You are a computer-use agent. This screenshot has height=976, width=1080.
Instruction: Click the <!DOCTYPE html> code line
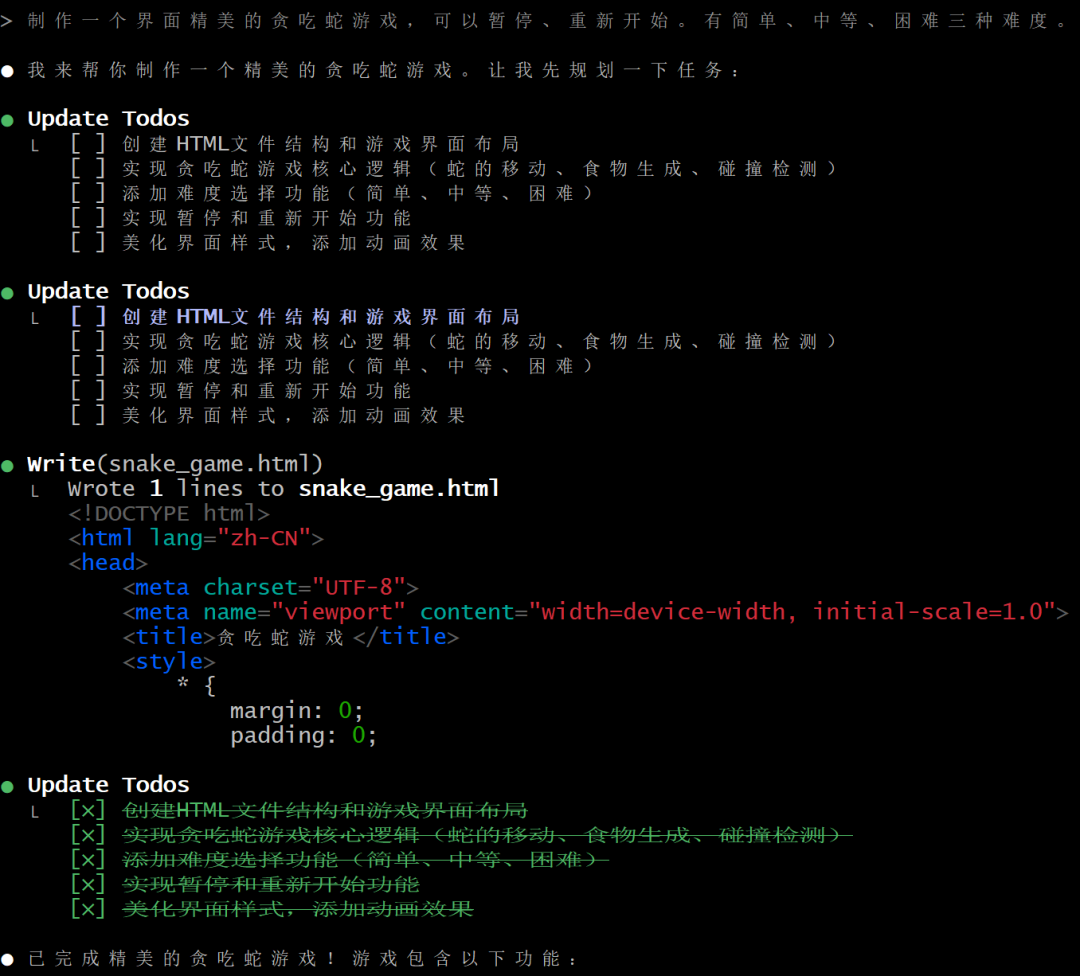169,513
